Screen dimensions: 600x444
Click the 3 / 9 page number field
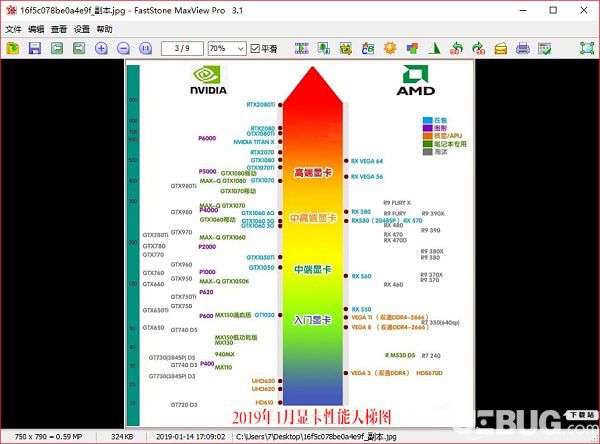click(182, 49)
